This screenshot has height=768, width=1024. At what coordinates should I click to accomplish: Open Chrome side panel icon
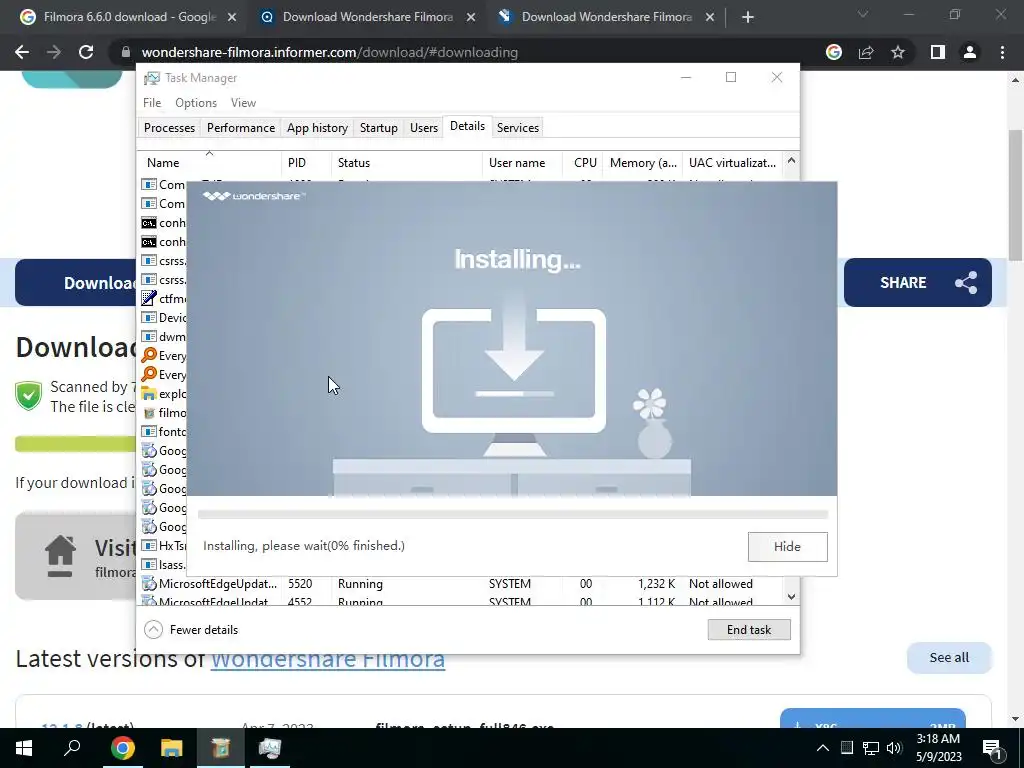(938, 52)
